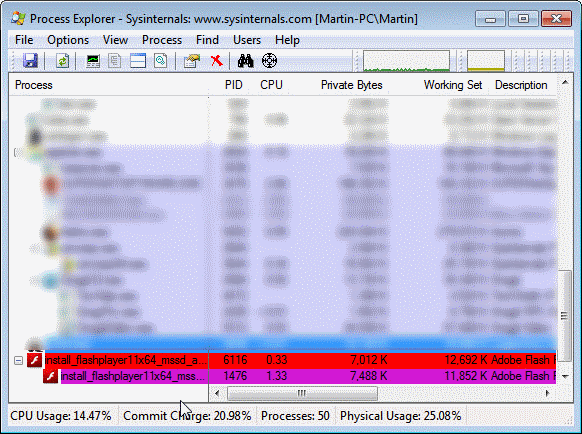The height and width of the screenshot is (434, 582).
Task: Sort by the Working Set column header
Action: pos(453,85)
